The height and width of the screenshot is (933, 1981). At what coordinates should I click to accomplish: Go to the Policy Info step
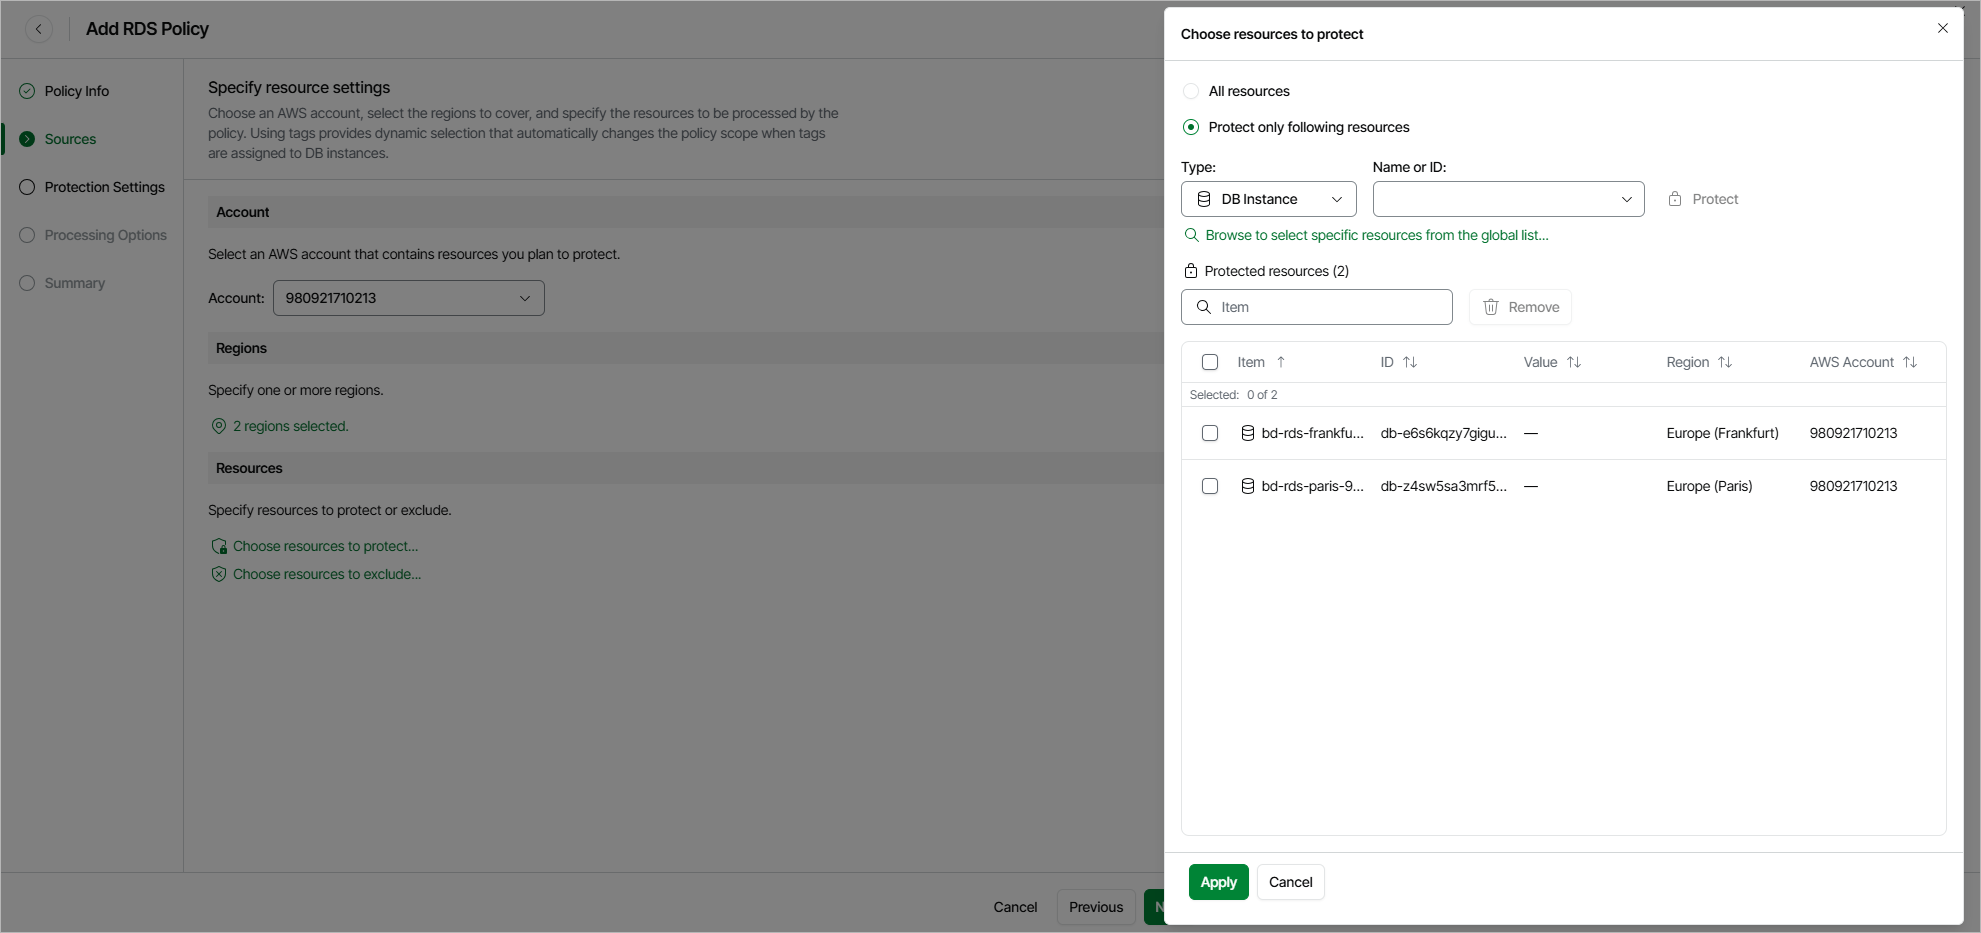click(77, 91)
